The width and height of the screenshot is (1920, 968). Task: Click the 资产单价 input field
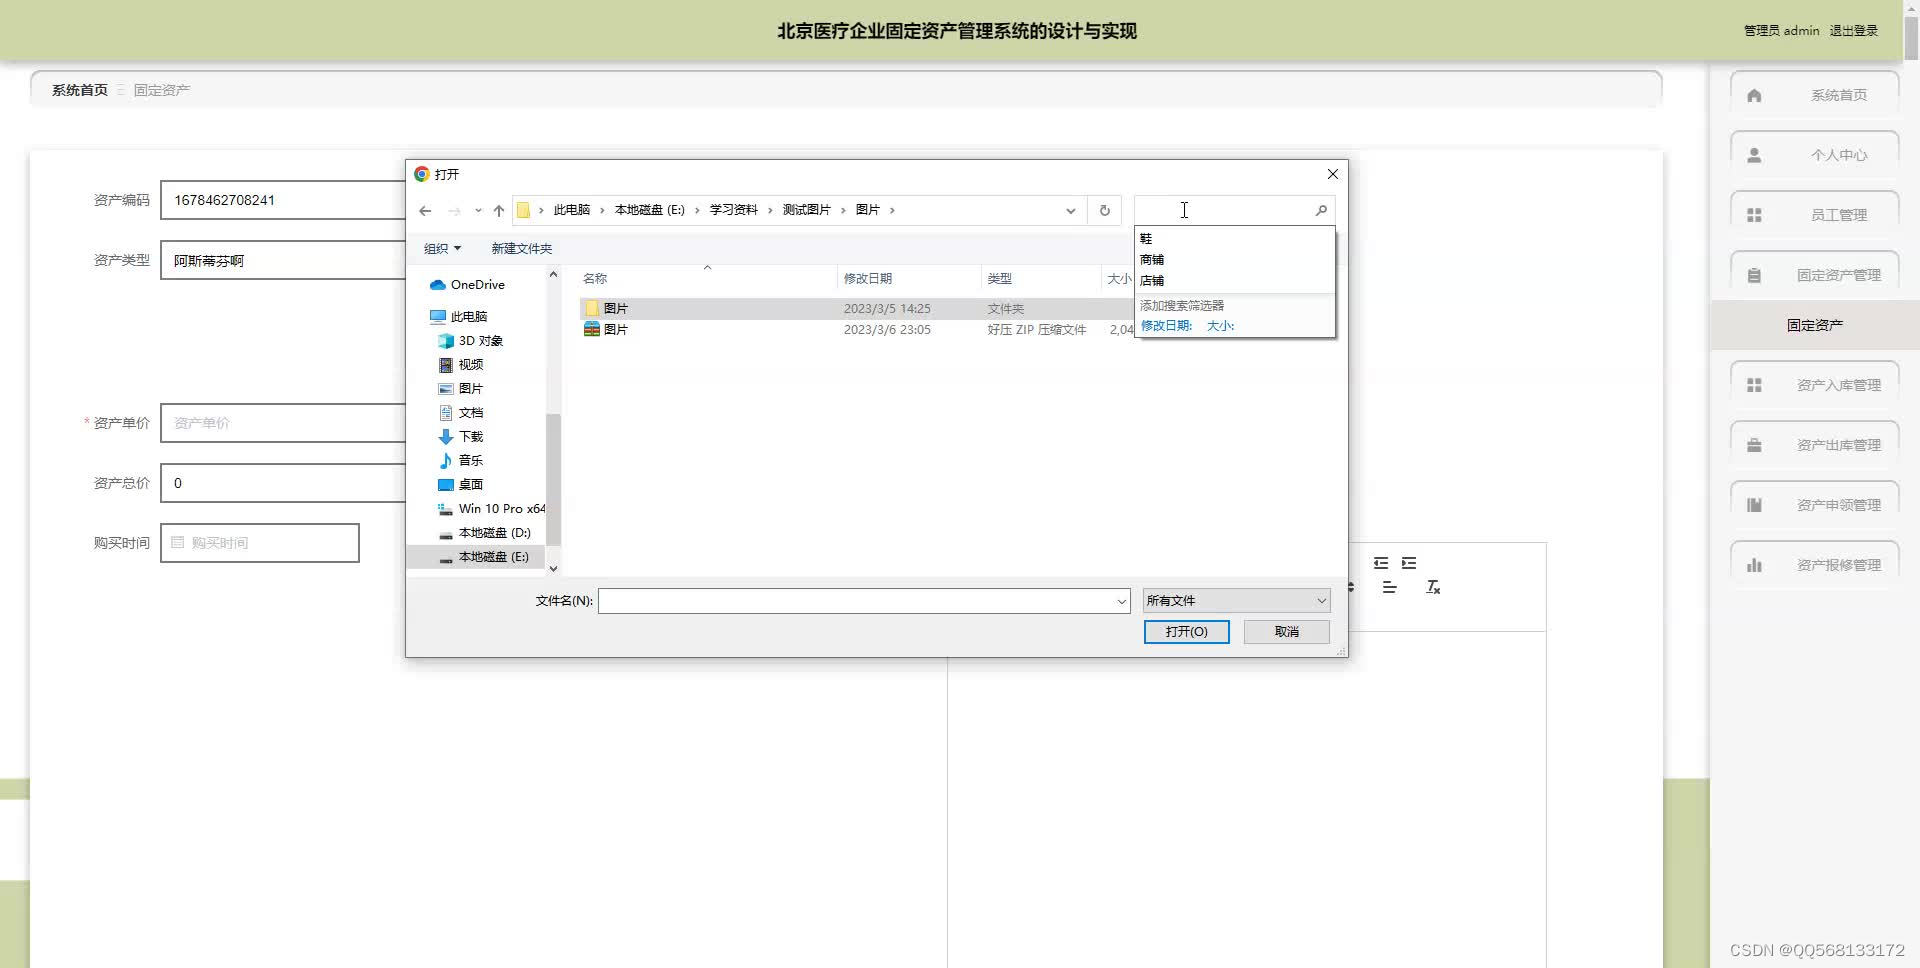pyautogui.click(x=283, y=423)
